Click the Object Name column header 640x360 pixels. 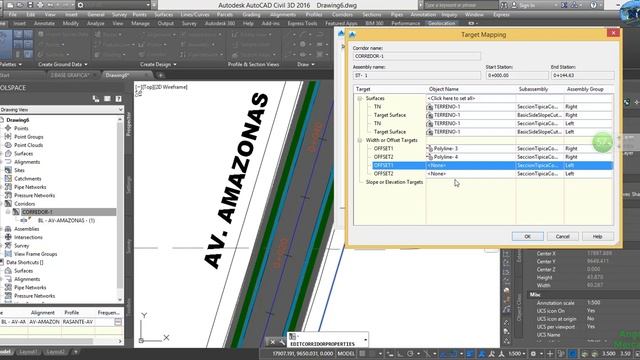(x=444, y=89)
